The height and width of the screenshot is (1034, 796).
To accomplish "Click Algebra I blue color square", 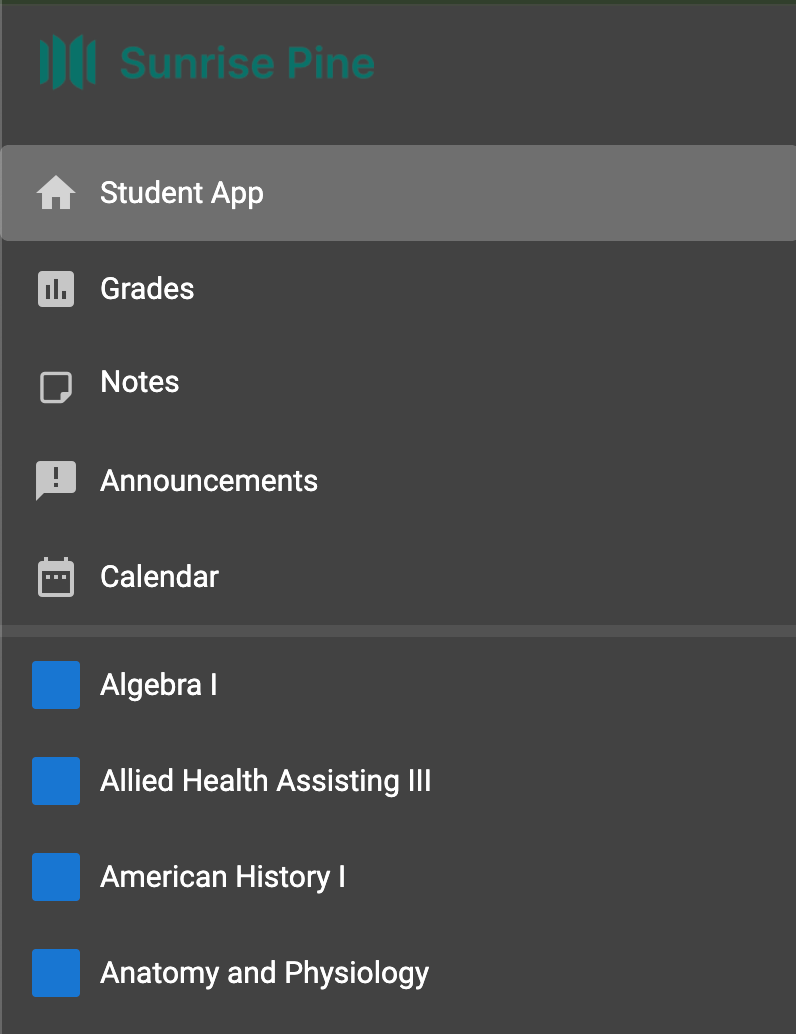I will click(56, 685).
